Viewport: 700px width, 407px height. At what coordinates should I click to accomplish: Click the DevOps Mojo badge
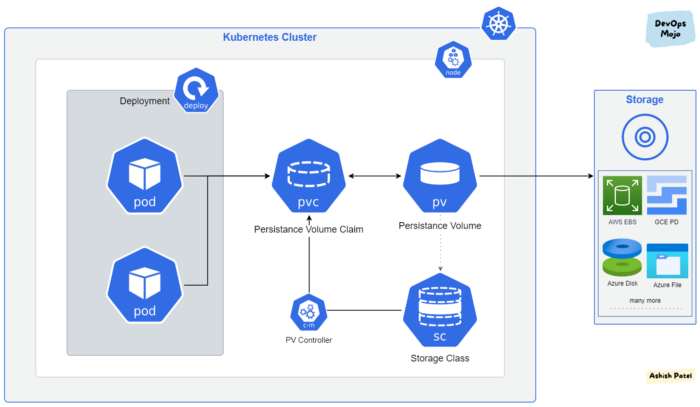pyautogui.click(x=671, y=29)
